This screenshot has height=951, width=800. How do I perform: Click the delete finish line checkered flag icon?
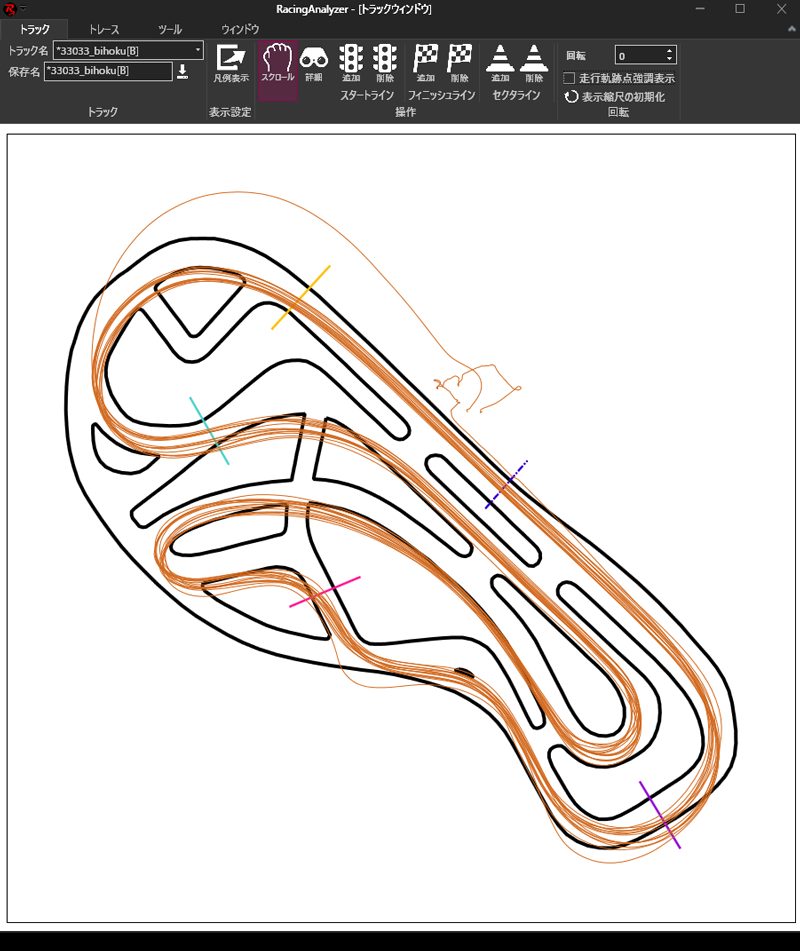tap(460, 62)
